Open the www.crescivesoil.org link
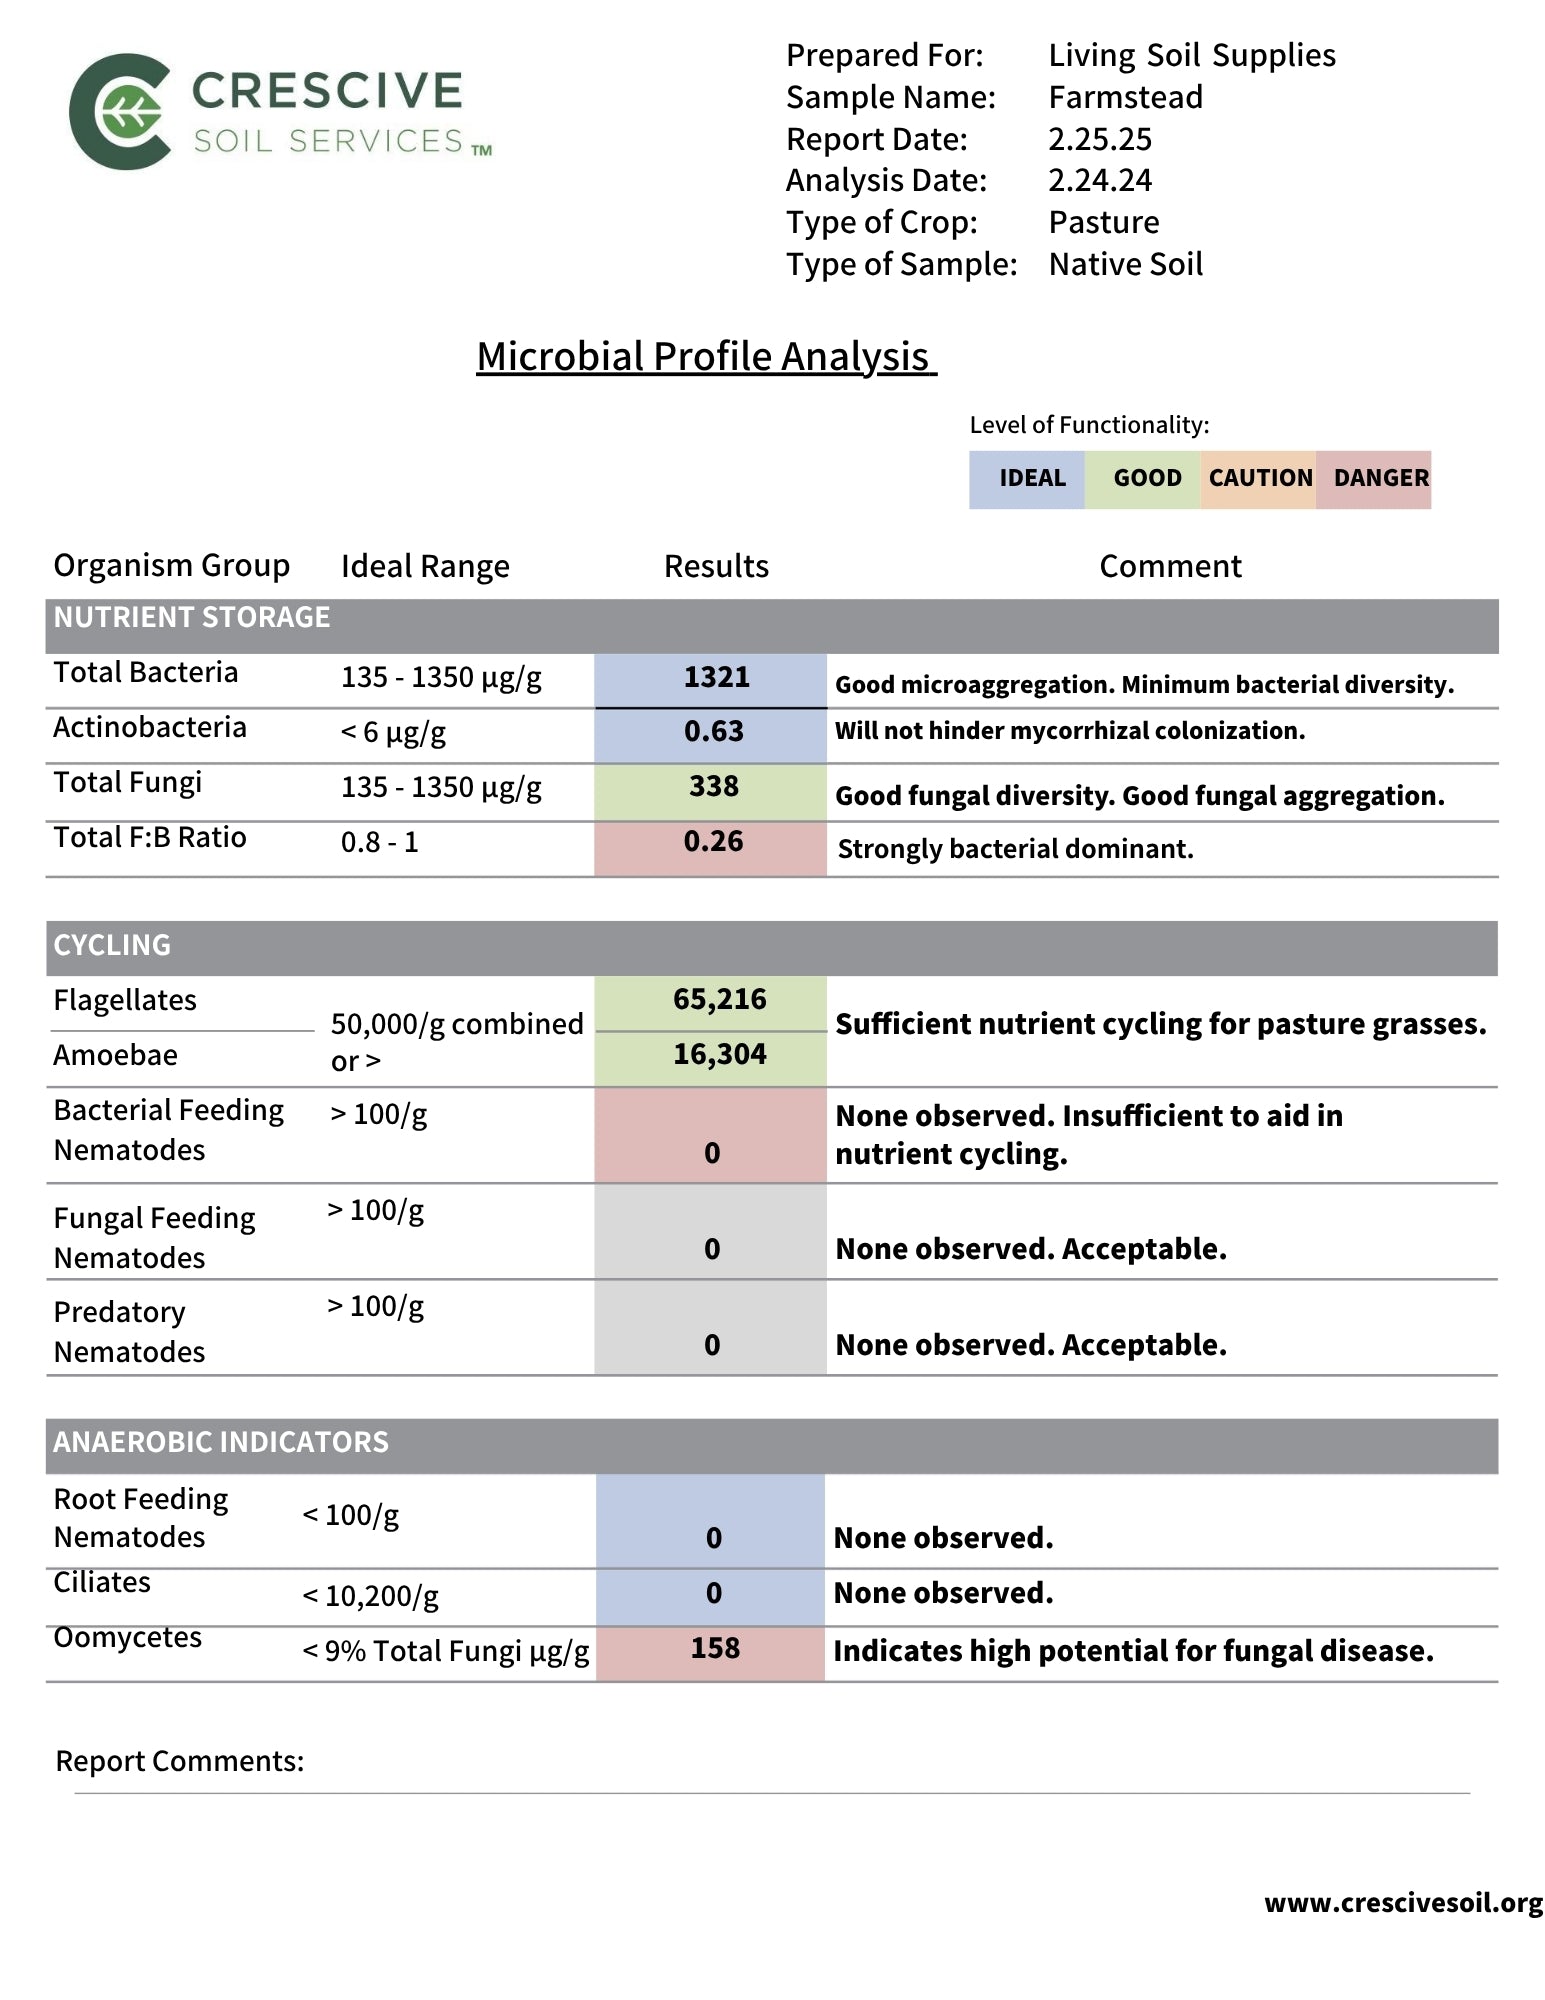The height and width of the screenshot is (2000, 1545). (x=1403, y=1903)
